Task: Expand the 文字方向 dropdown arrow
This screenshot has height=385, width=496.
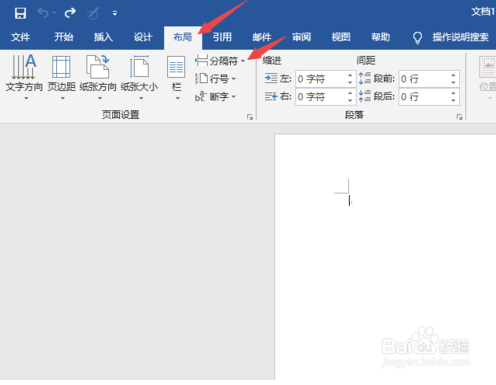Action: (x=26, y=98)
